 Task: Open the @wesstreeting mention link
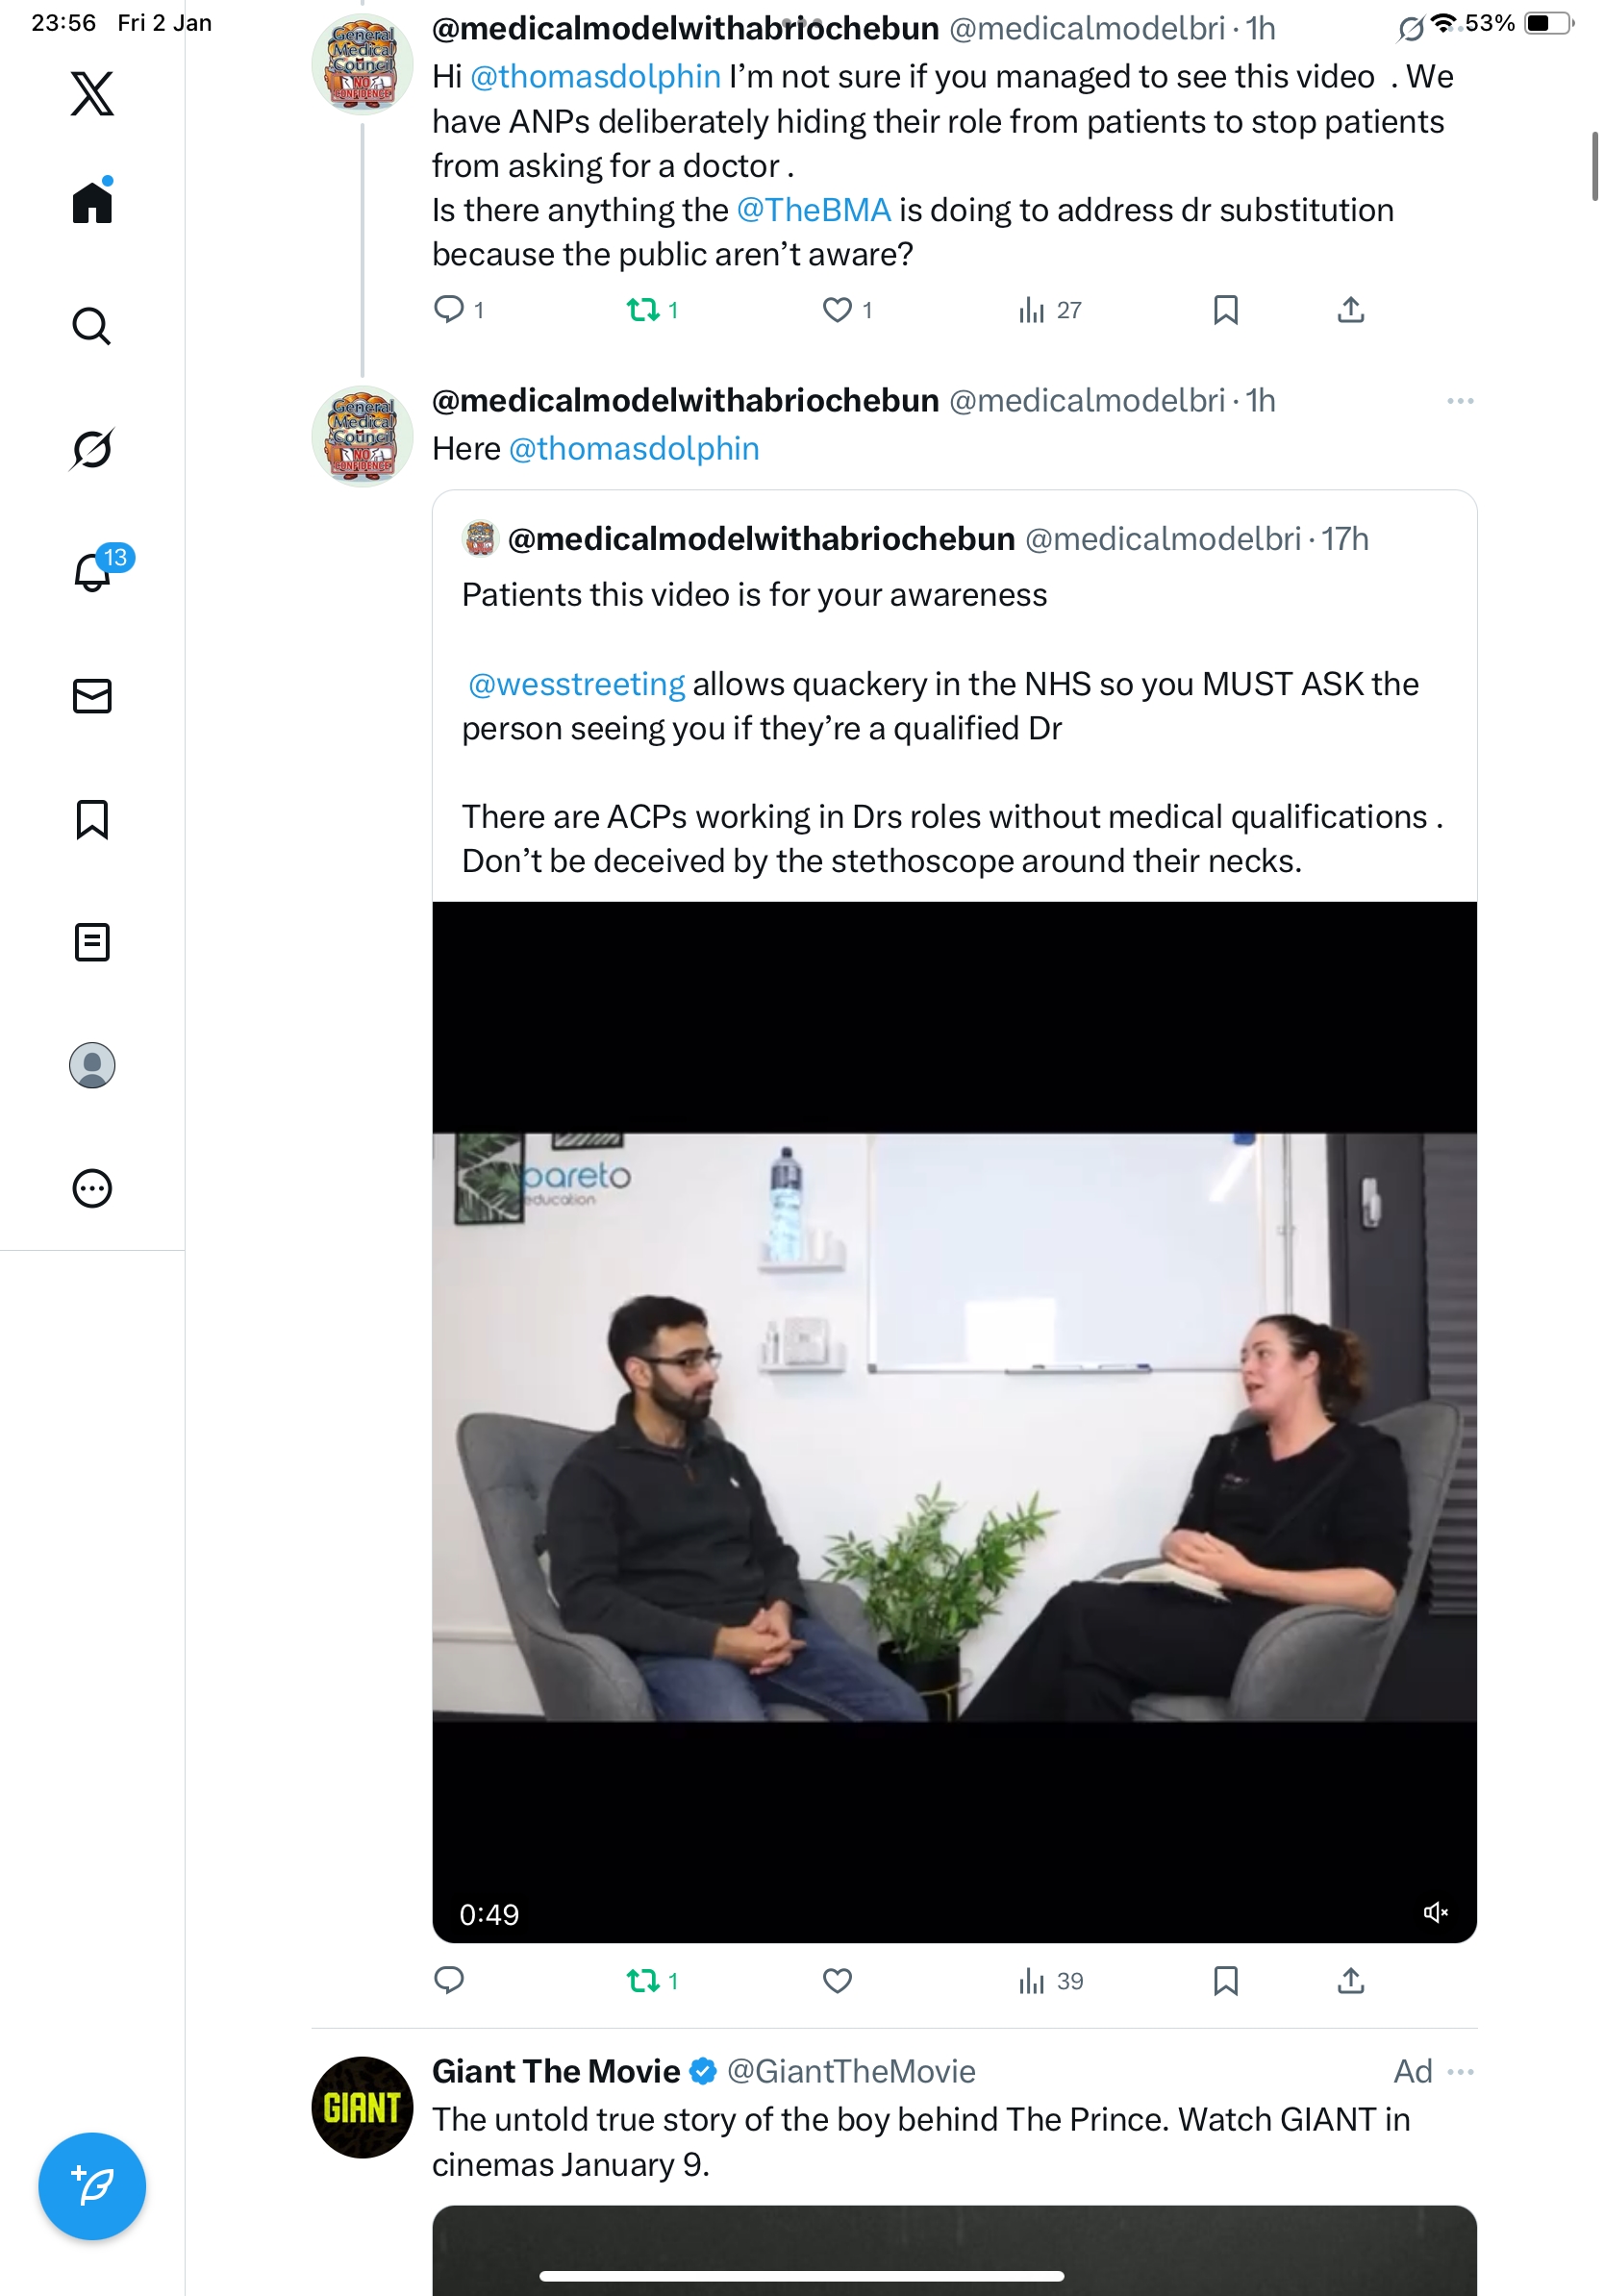click(x=576, y=684)
